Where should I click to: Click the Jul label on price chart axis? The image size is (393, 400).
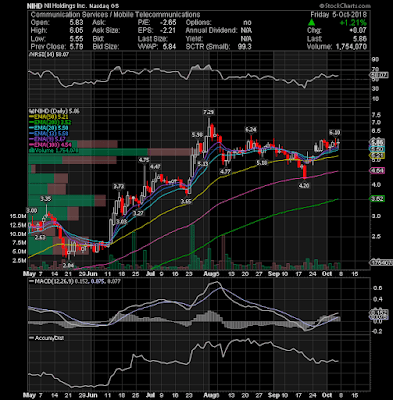[x=151, y=274]
